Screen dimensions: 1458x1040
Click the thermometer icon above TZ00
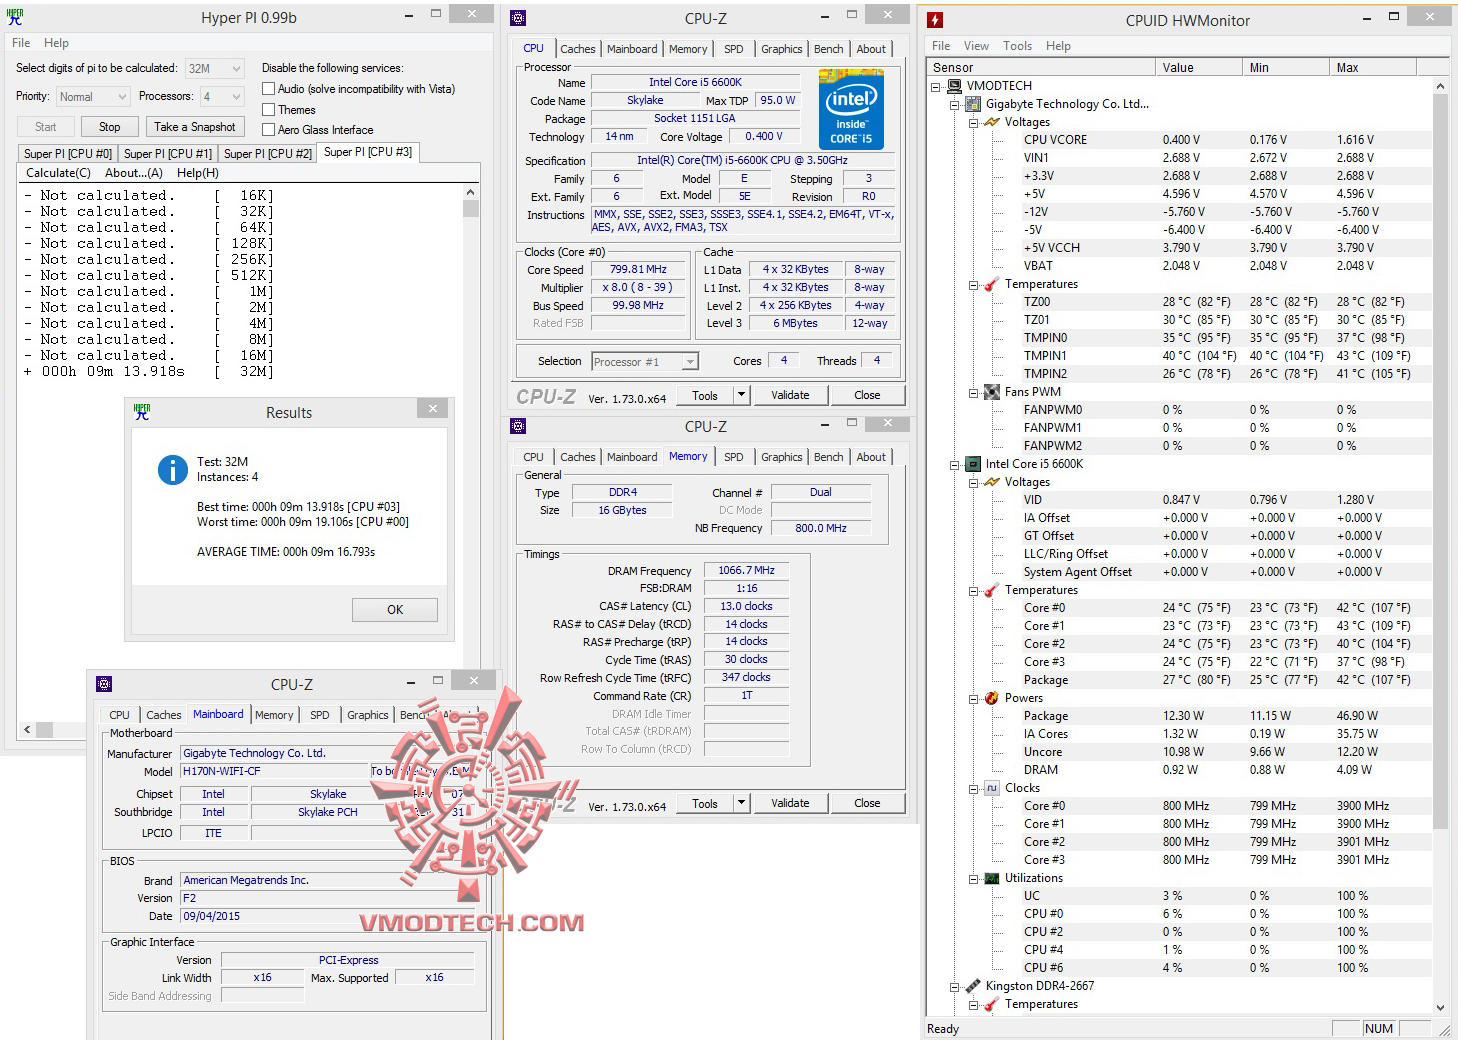(992, 284)
